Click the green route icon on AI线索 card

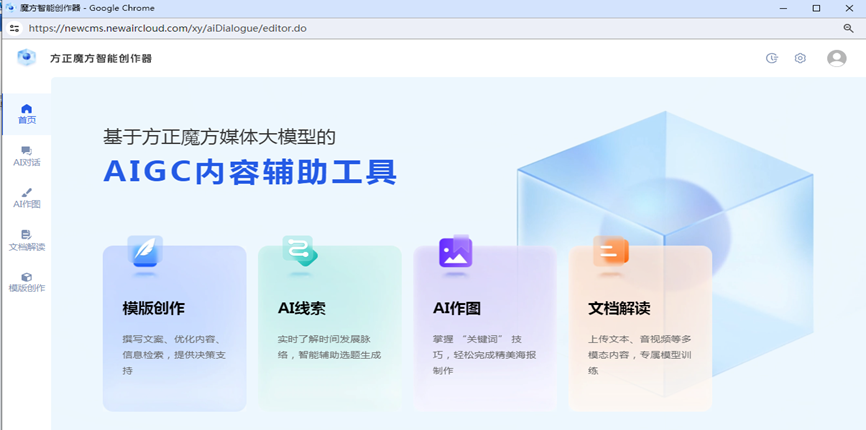300,250
